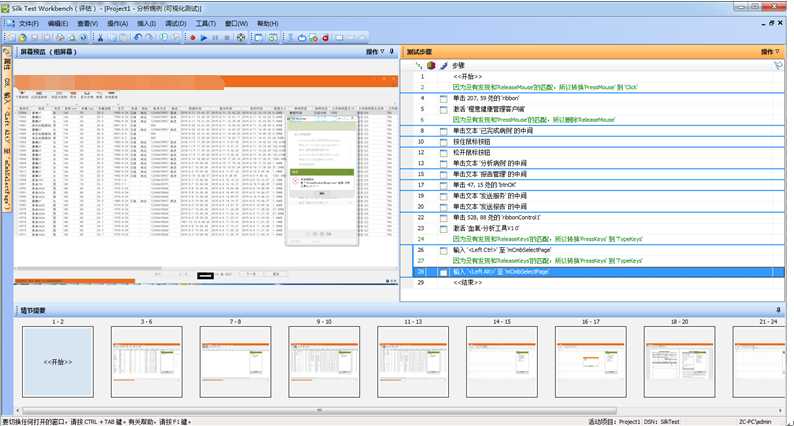The width and height of the screenshot is (794, 426).
Task: Click the screen preview horizontal scrollbar
Action: [x=89, y=268]
